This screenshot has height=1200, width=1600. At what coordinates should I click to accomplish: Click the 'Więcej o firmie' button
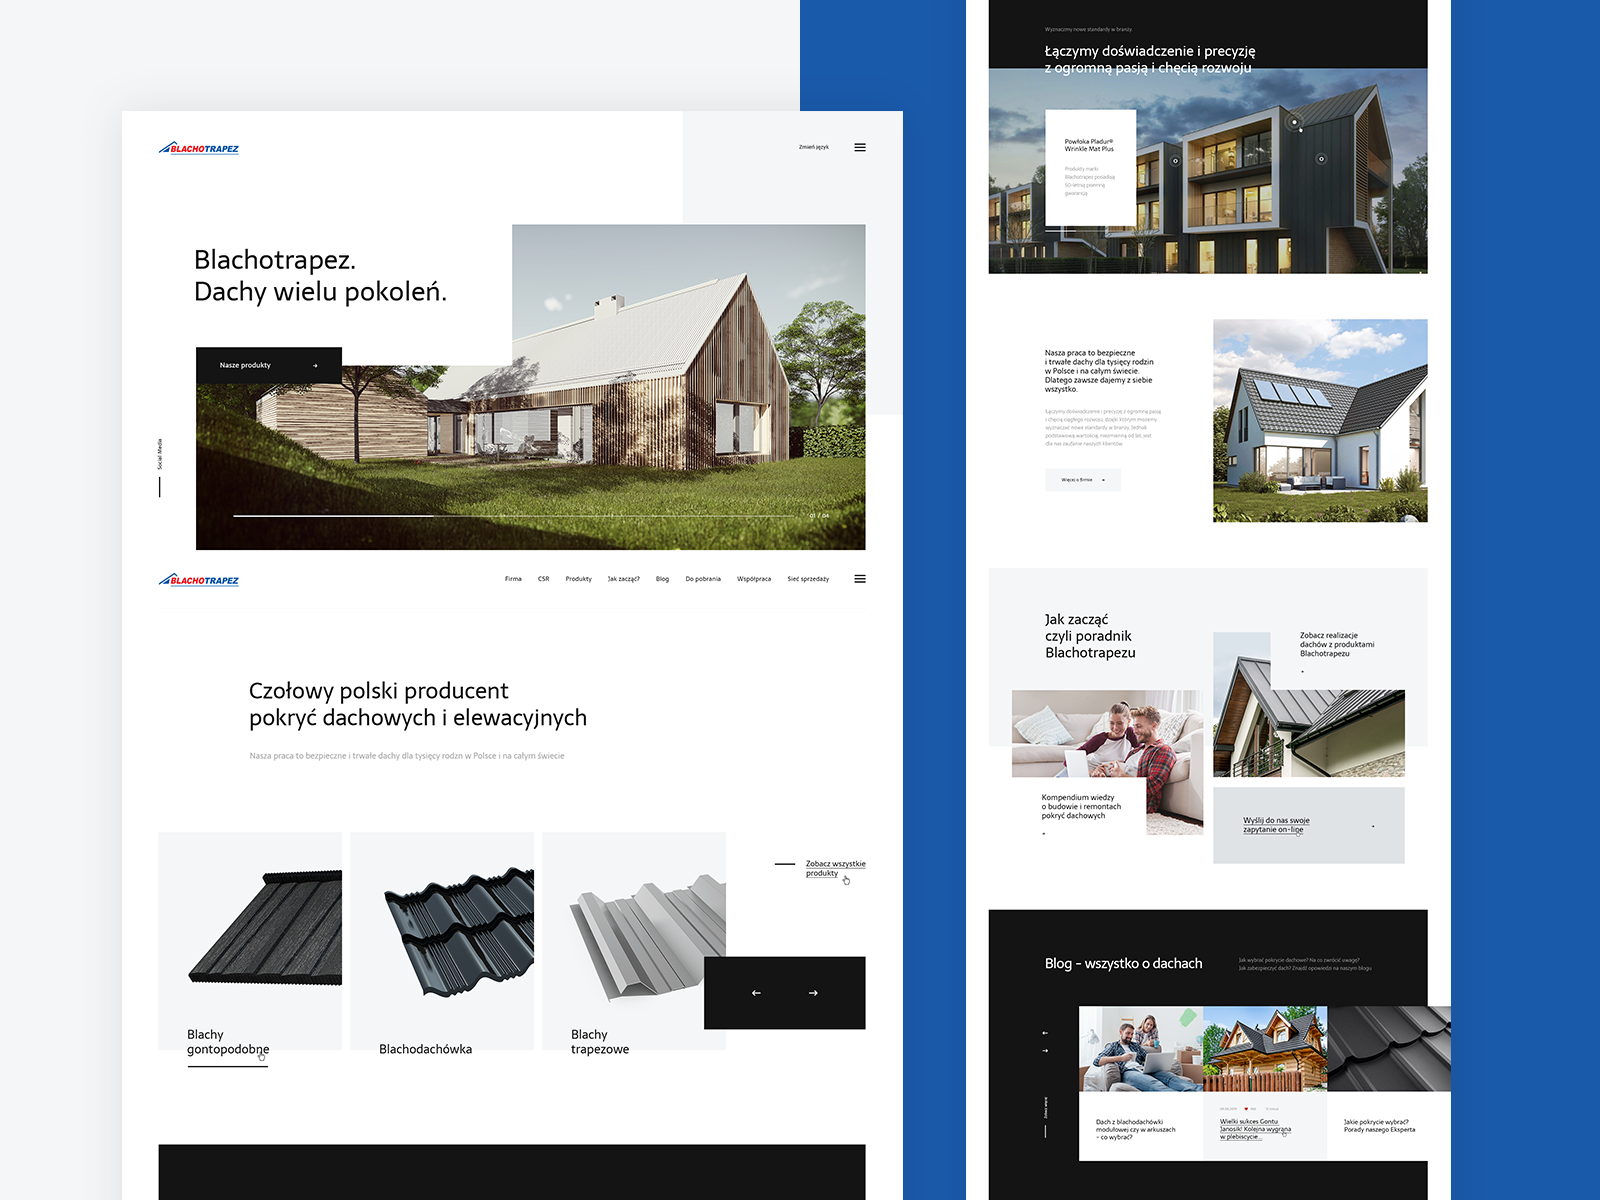(1083, 480)
